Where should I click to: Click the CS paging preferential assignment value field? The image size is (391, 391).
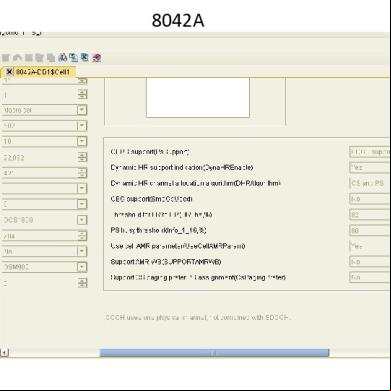click(x=370, y=277)
